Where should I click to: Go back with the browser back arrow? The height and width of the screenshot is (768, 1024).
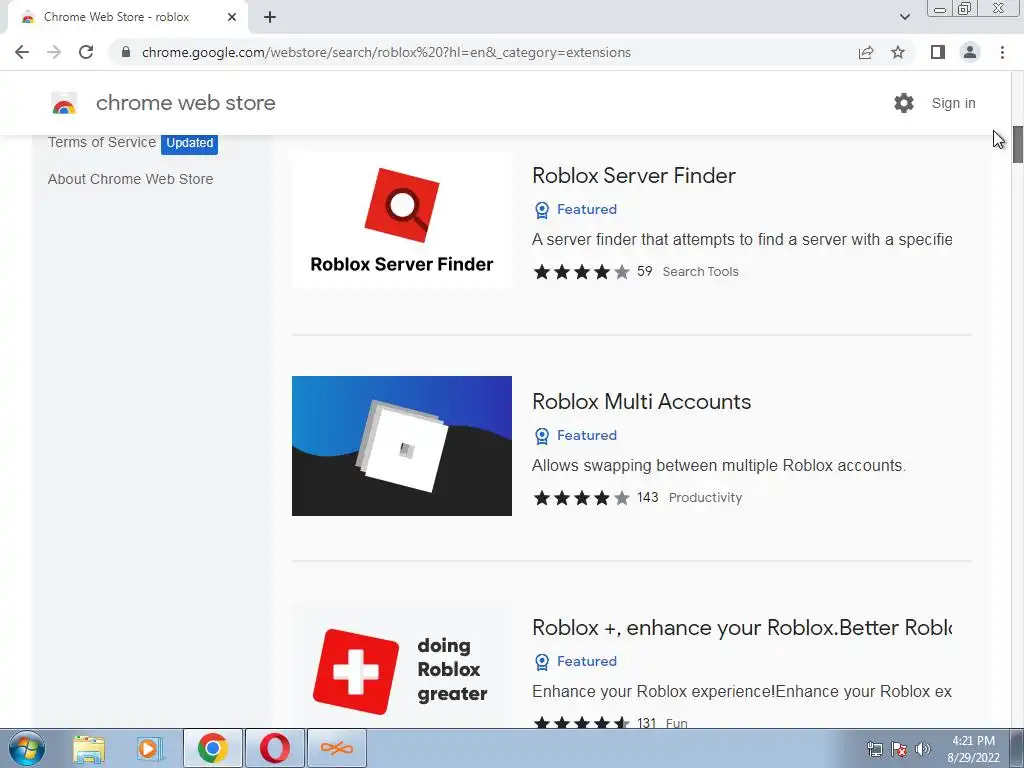(22, 52)
